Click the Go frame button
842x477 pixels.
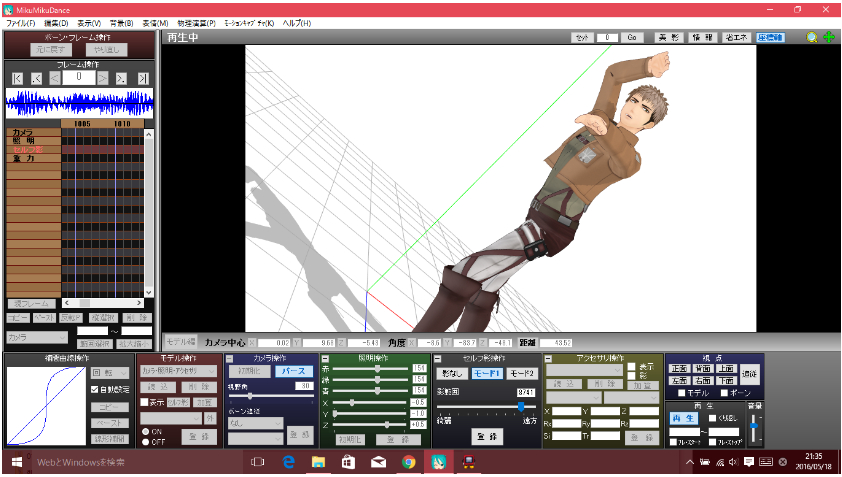coord(632,37)
